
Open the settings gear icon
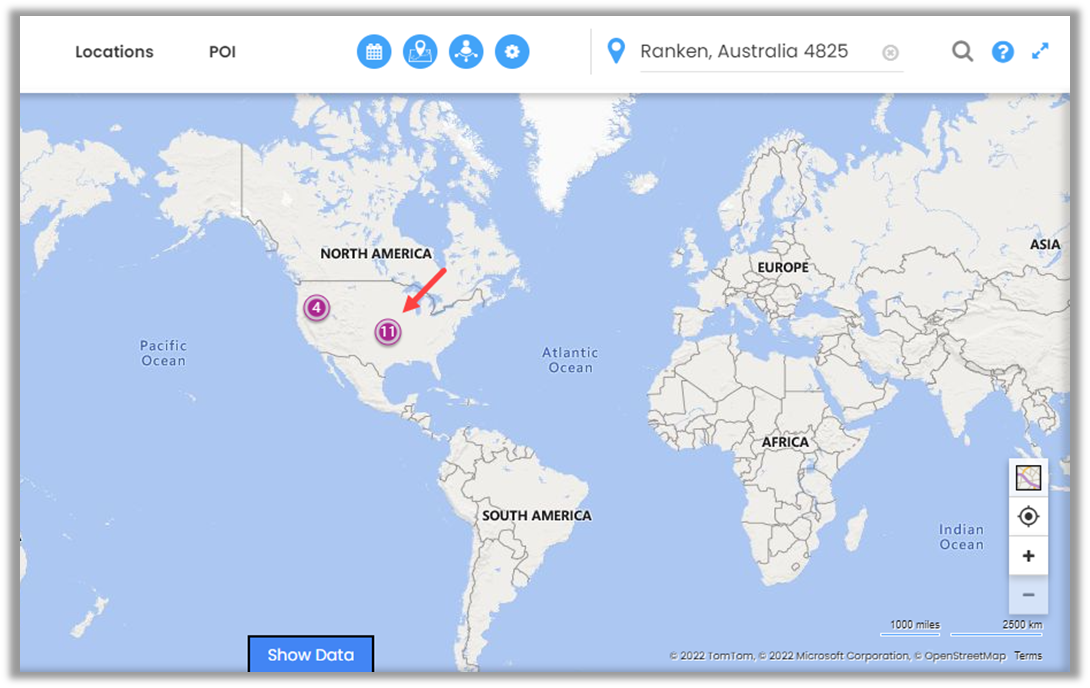[512, 52]
